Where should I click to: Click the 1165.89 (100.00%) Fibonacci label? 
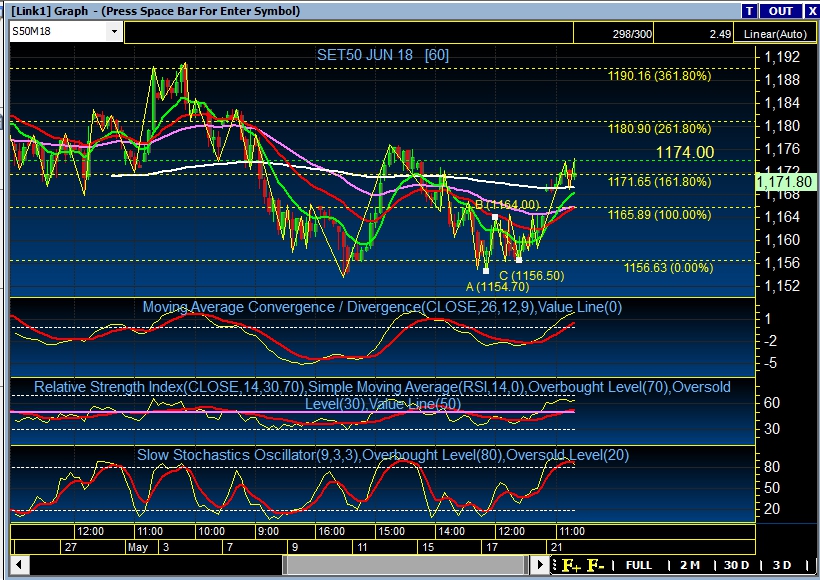click(659, 214)
